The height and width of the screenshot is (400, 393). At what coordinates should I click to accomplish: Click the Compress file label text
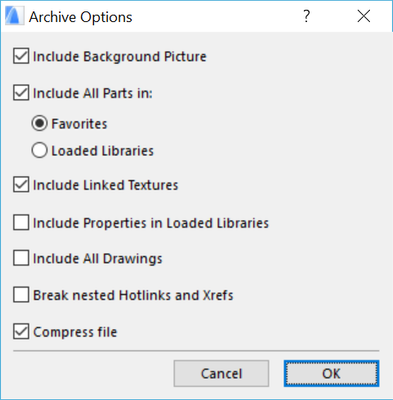click(x=75, y=332)
